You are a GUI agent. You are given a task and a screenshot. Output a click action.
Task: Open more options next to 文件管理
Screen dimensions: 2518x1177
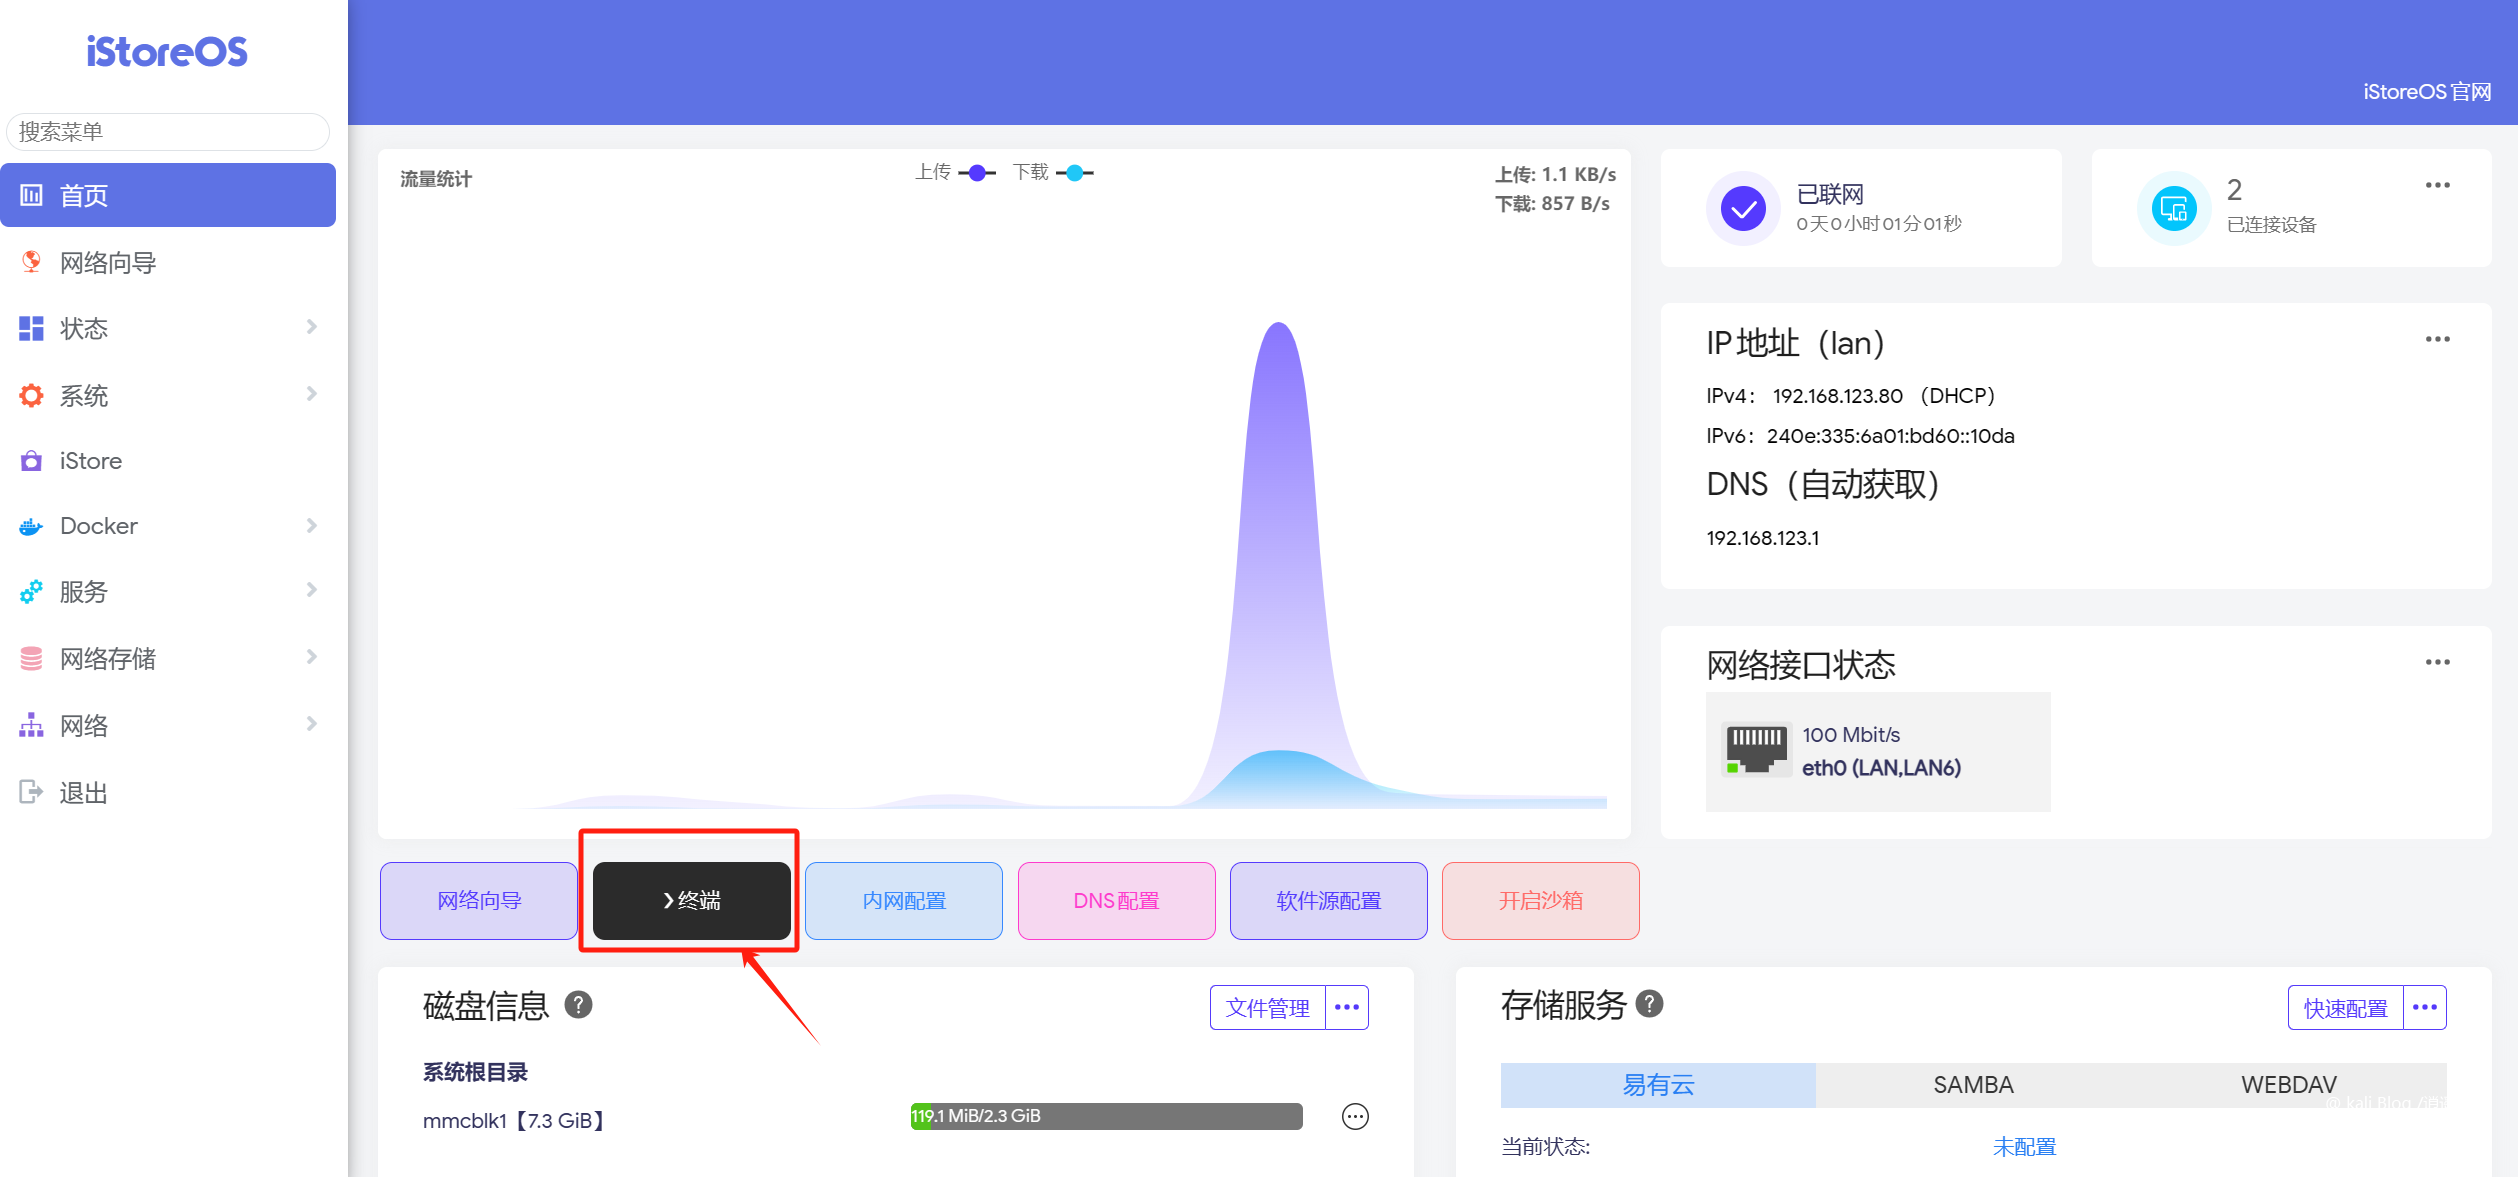click(1347, 1007)
